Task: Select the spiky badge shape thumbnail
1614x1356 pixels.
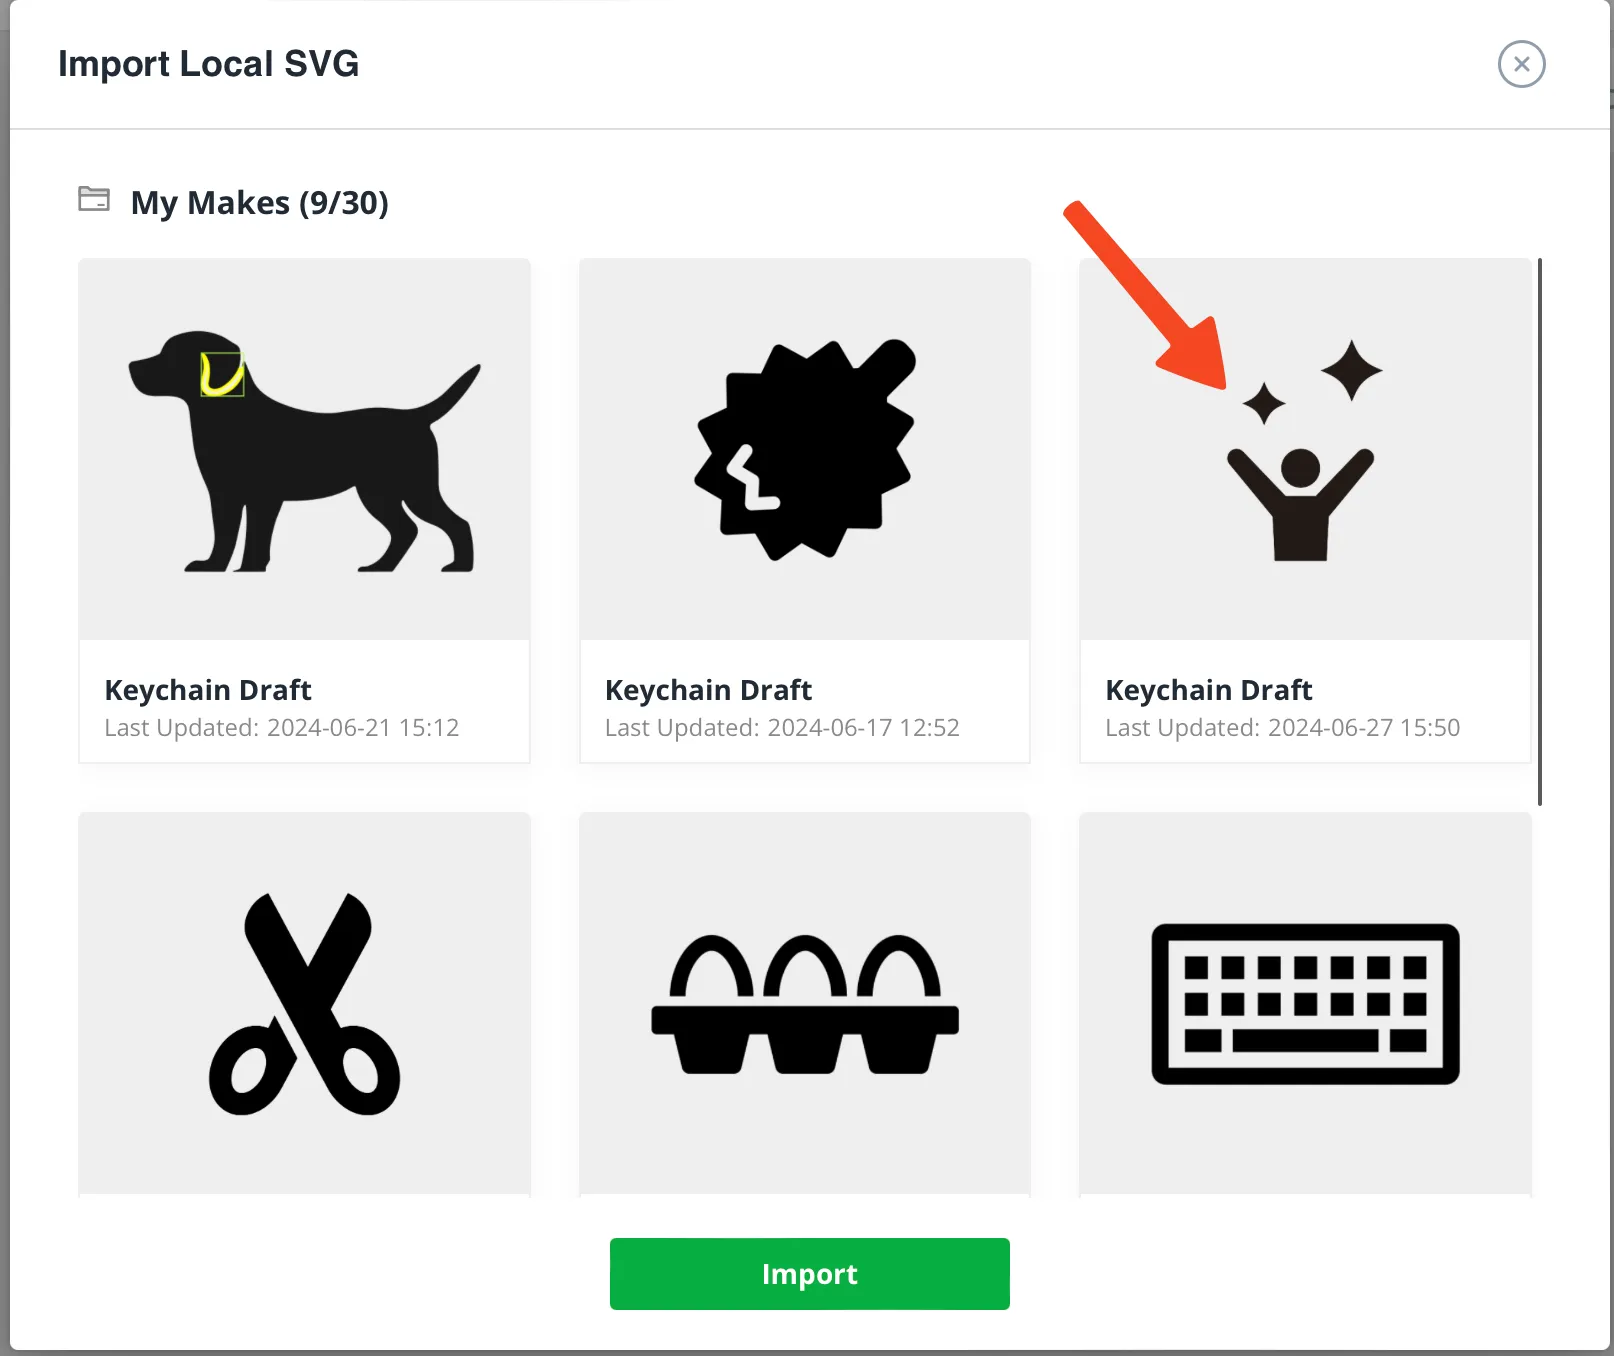Action: click(805, 450)
